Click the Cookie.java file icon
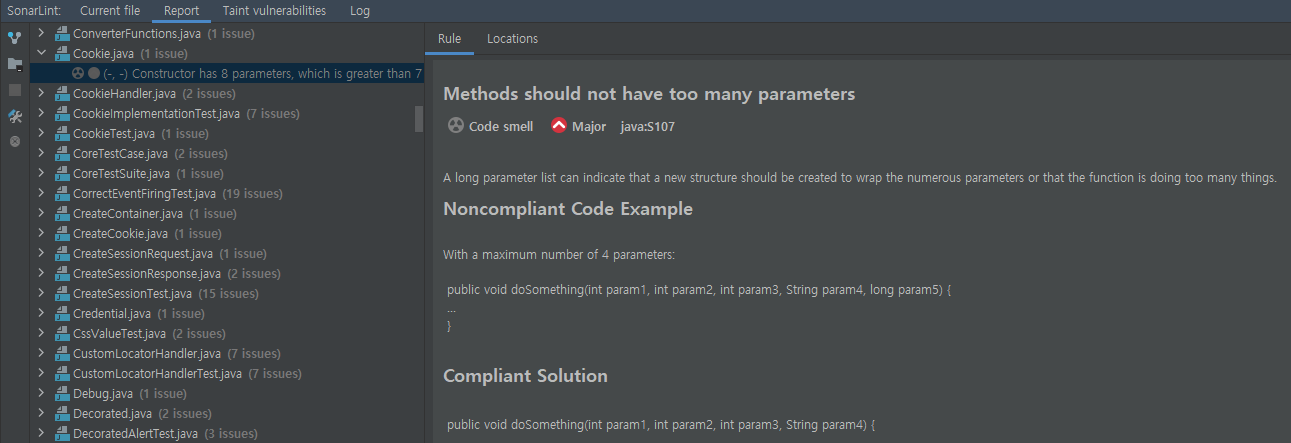This screenshot has width=1291, height=443. click(x=62, y=53)
